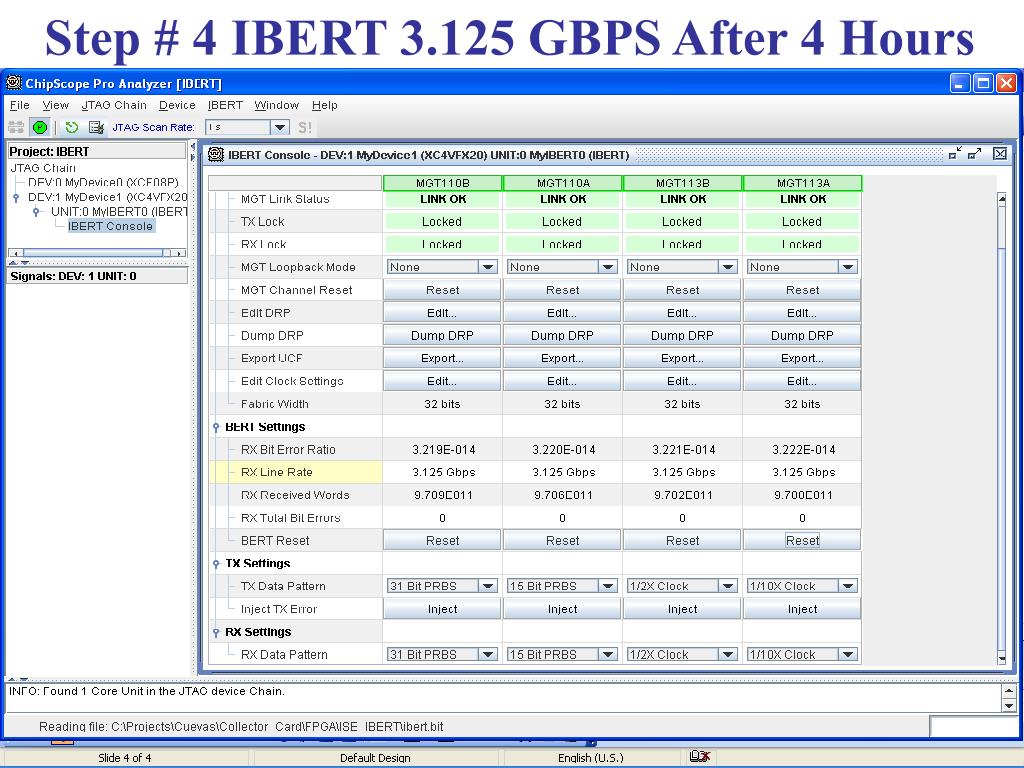
Task: Click the green run trigger toolbar icon
Action: coord(40,127)
